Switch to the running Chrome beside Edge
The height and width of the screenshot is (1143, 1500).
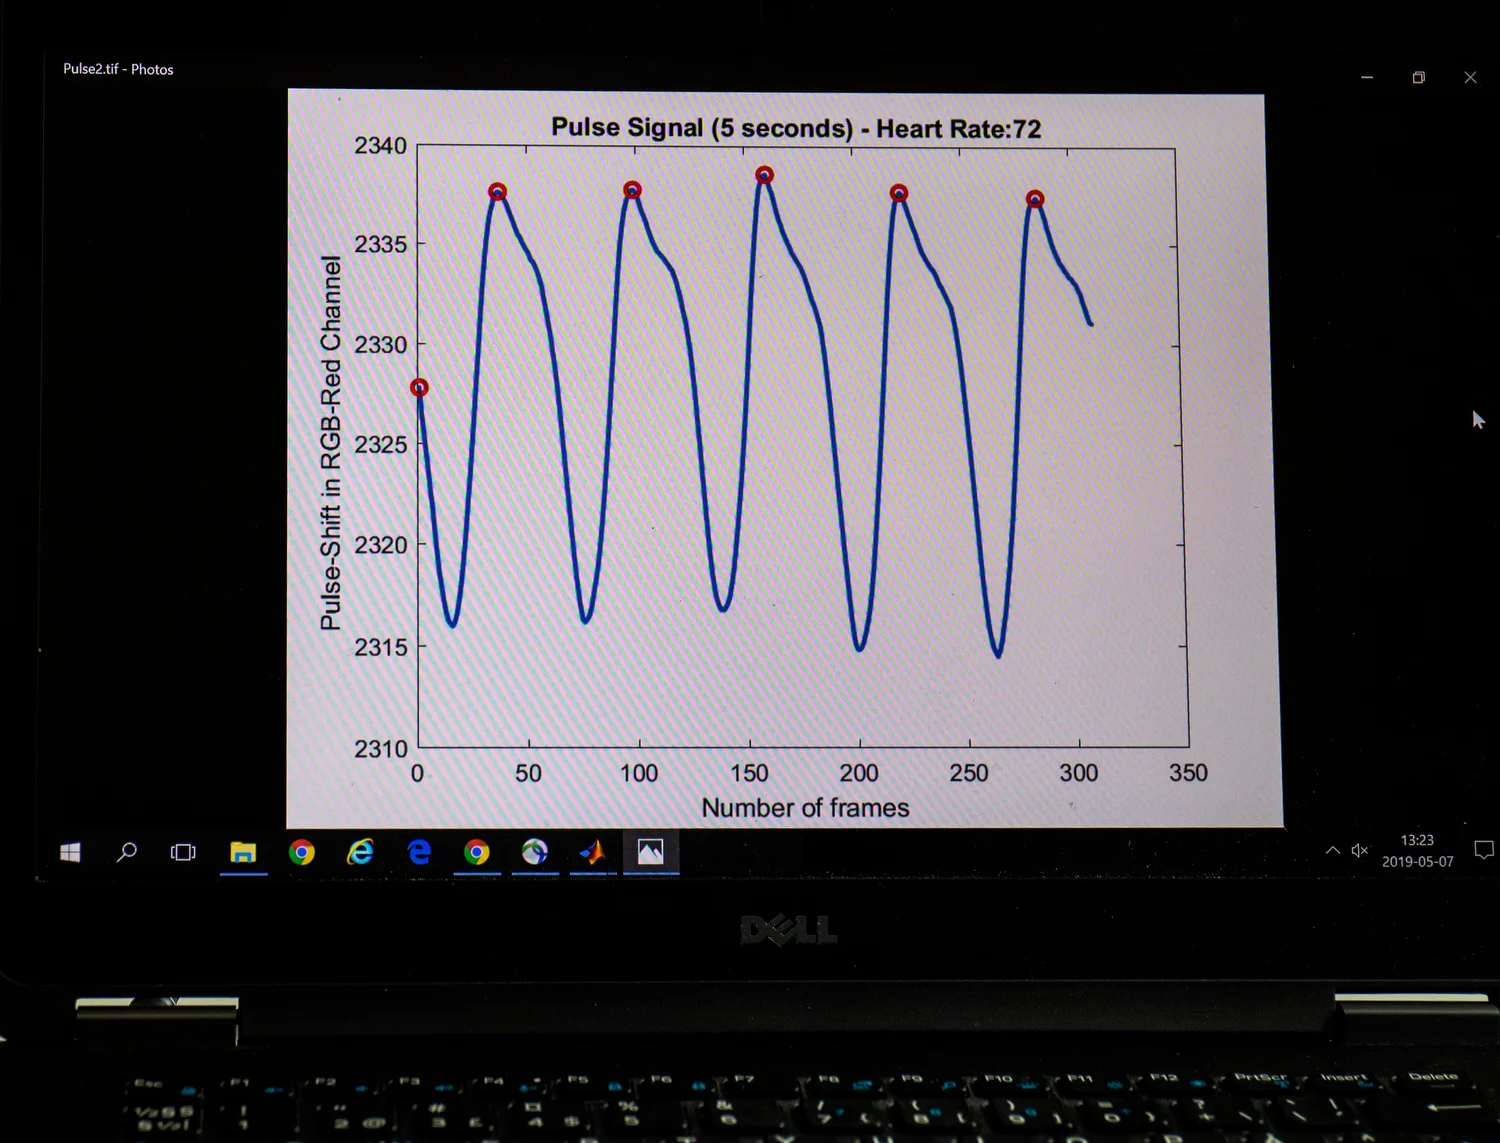[477, 852]
